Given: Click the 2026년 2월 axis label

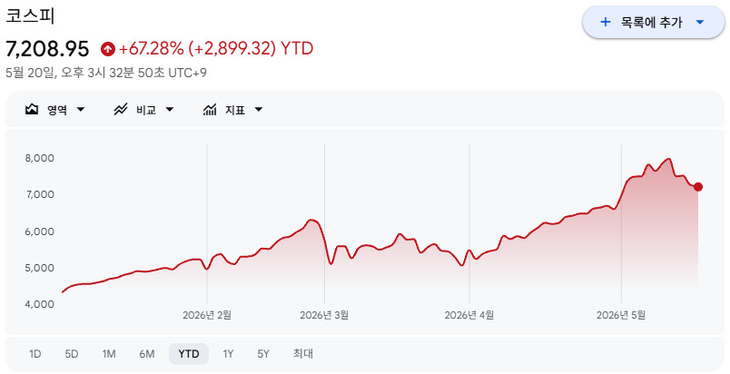Looking at the screenshot, I should (207, 315).
